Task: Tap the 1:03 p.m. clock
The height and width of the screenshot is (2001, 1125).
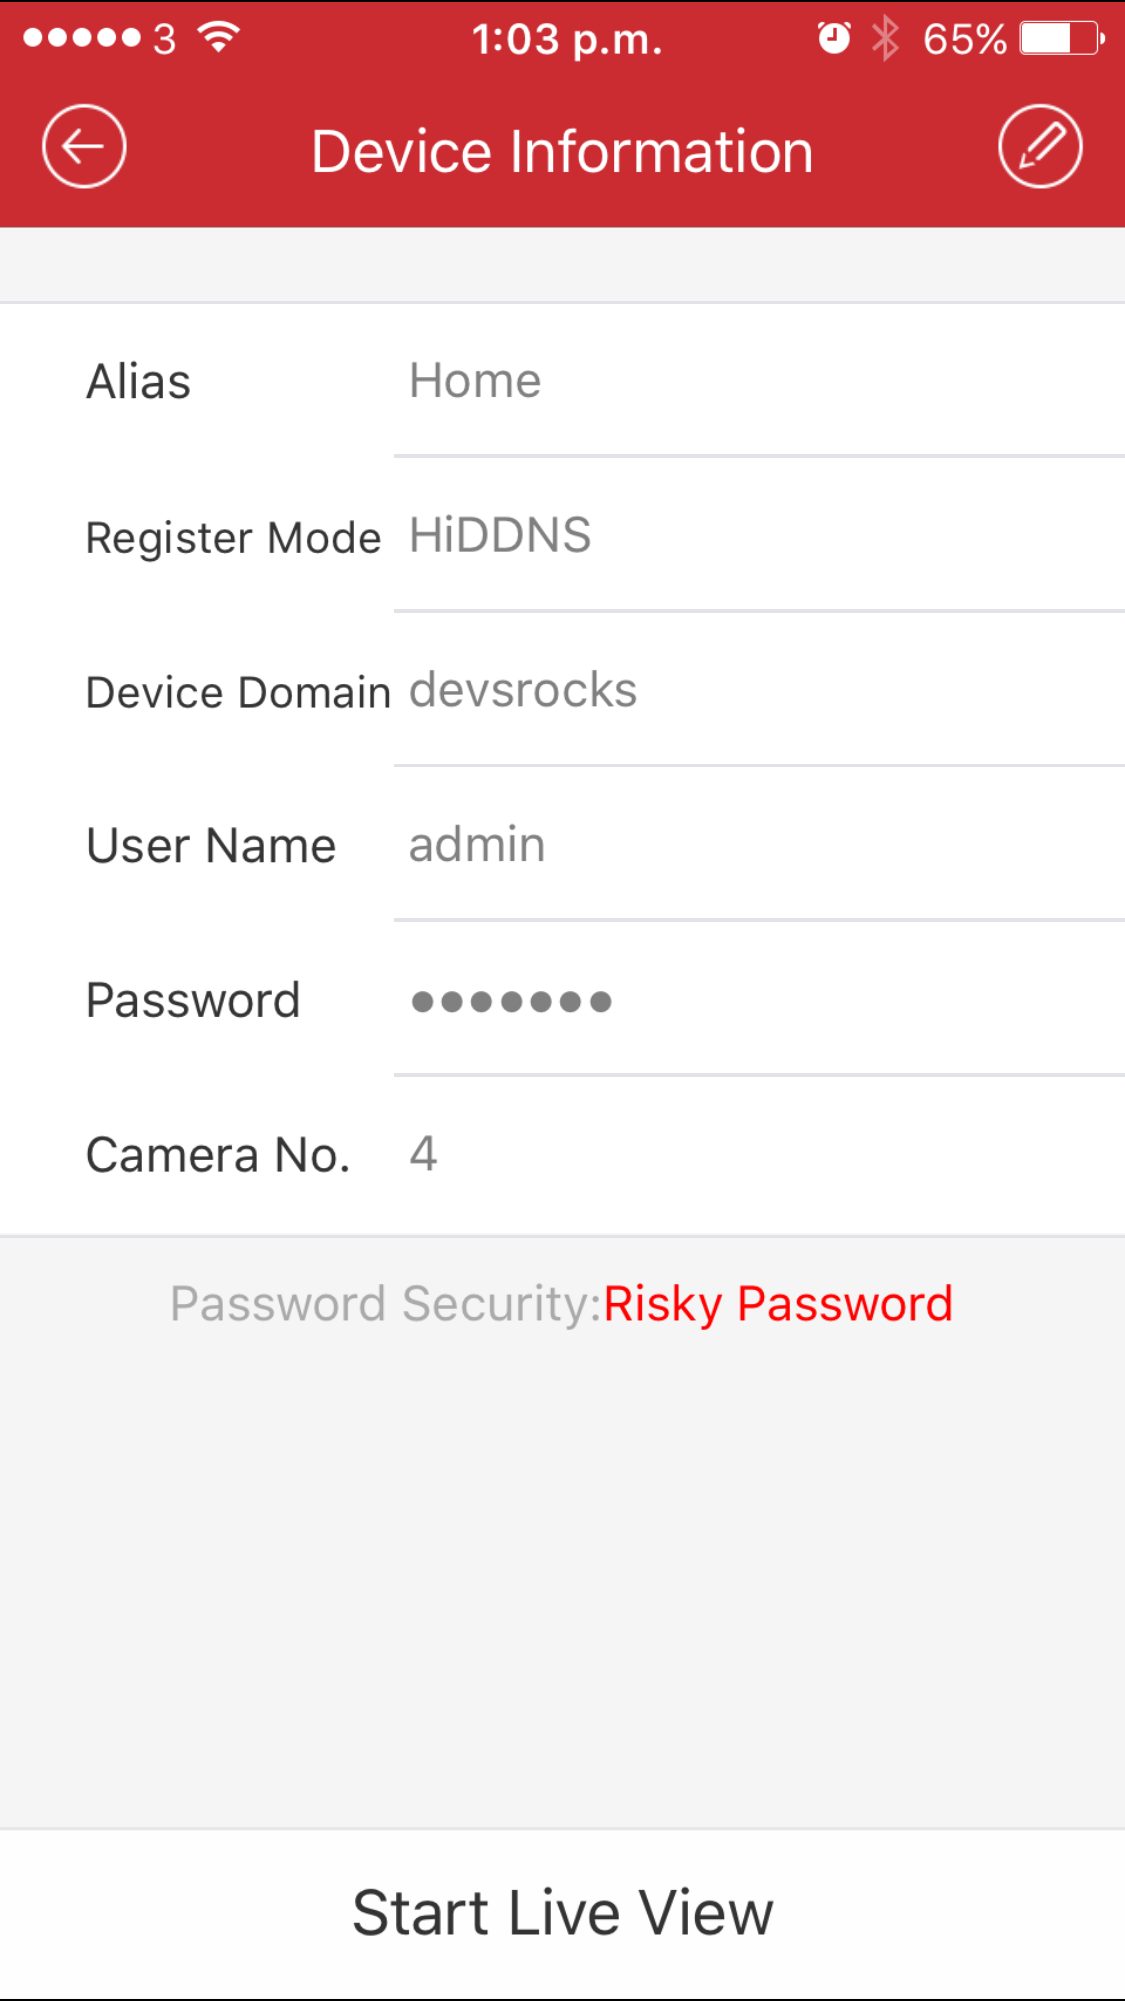Action: [566, 40]
